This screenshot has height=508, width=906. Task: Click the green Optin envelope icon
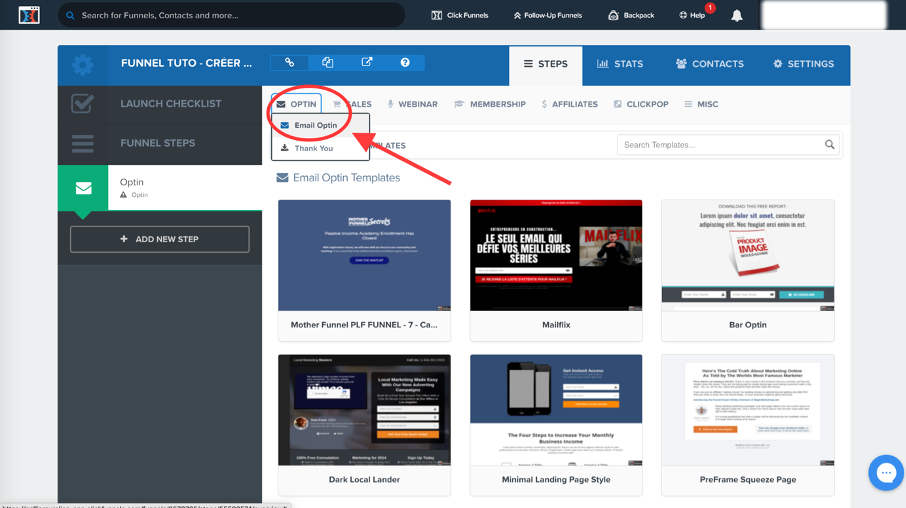(x=83, y=188)
